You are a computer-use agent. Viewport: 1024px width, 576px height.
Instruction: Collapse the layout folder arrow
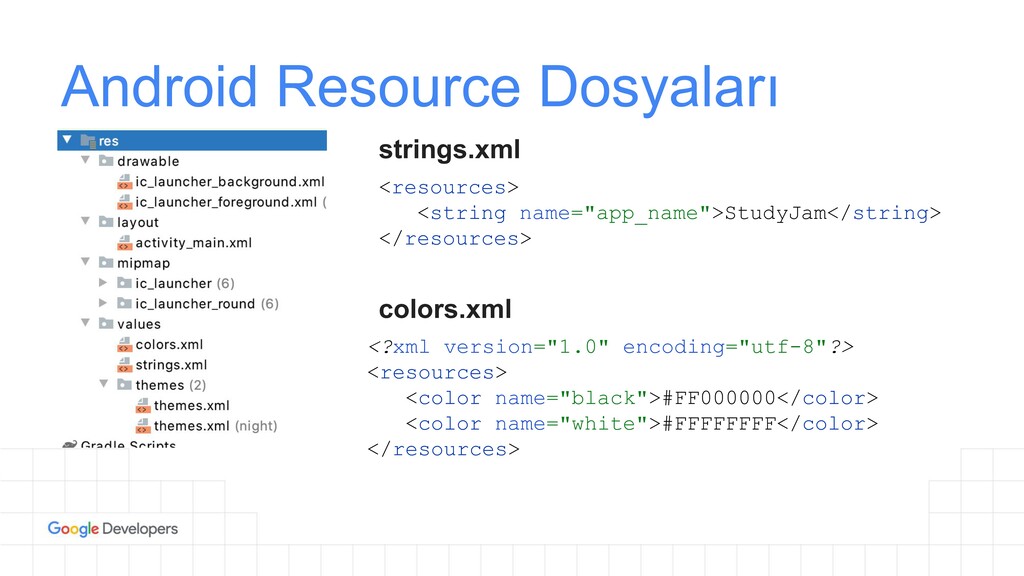click(85, 221)
